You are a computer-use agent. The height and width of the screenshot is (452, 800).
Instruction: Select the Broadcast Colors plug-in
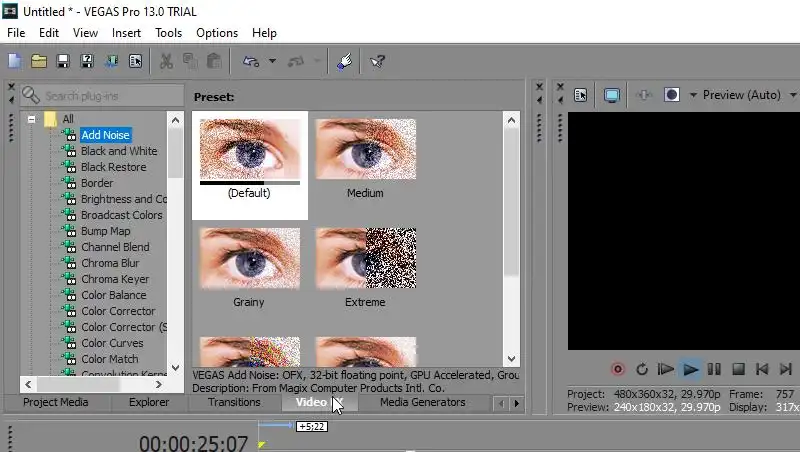pos(121,215)
